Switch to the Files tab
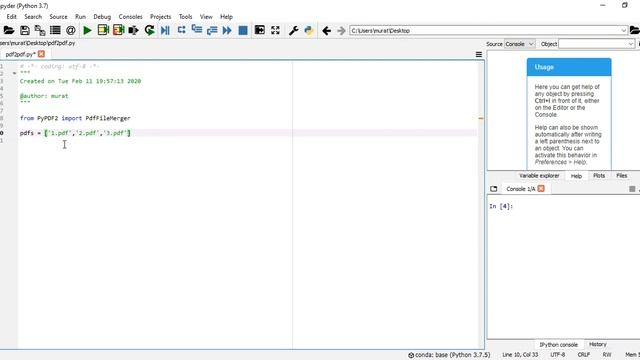The height and width of the screenshot is (360, 640). [622, 176]
